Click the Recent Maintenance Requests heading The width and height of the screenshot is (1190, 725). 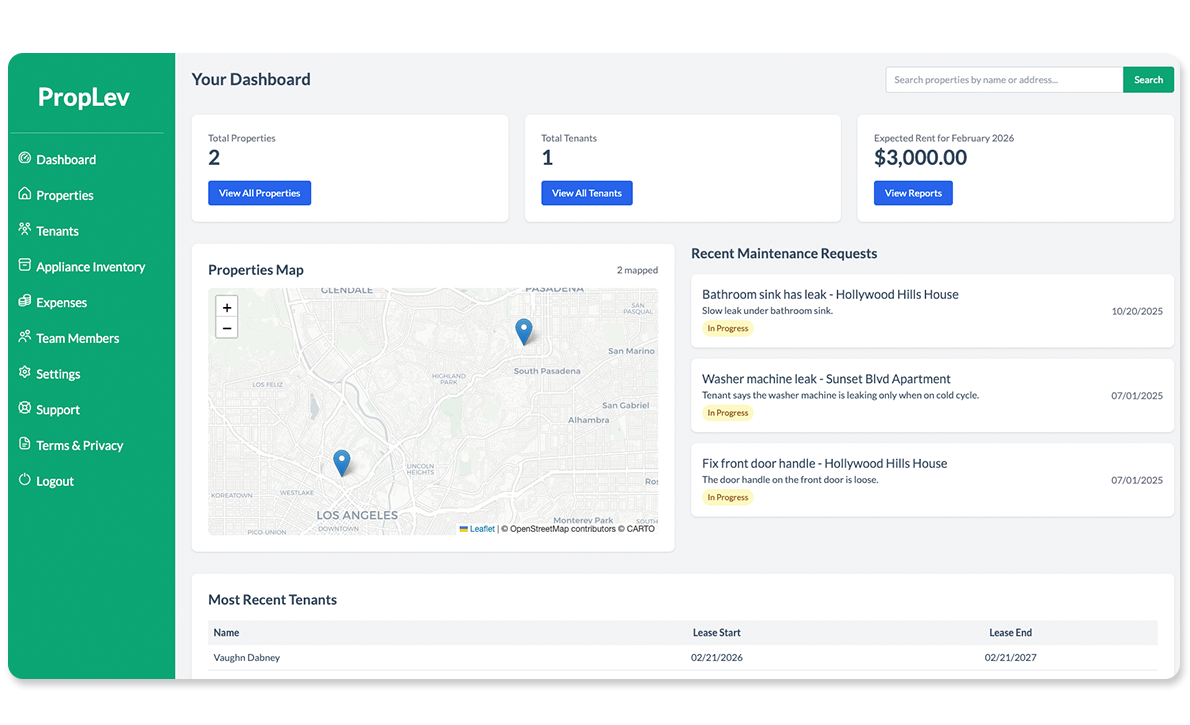click(x=784, y=254)
